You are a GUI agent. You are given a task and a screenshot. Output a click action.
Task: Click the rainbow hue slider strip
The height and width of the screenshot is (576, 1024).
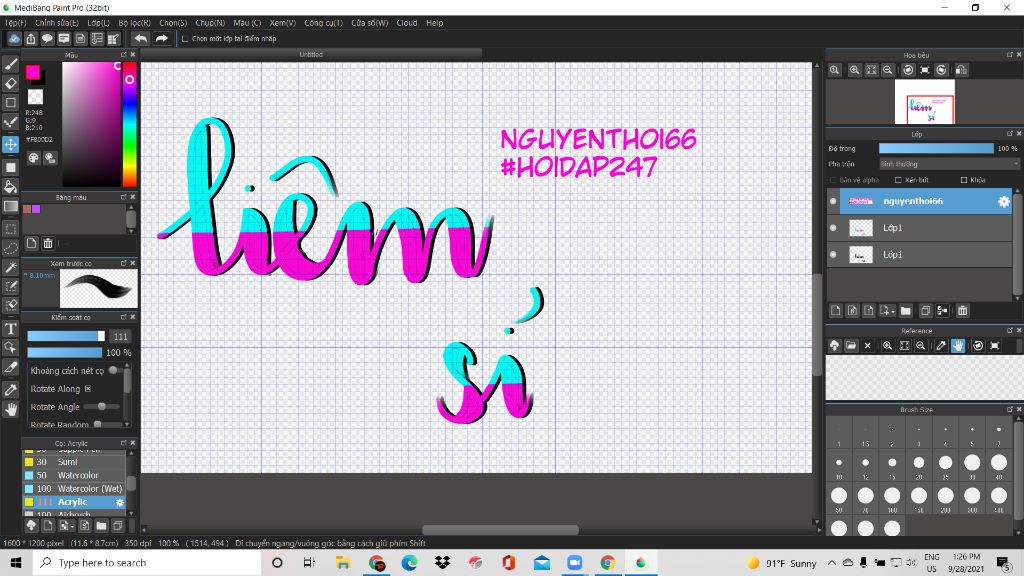(x=129, y=124)
